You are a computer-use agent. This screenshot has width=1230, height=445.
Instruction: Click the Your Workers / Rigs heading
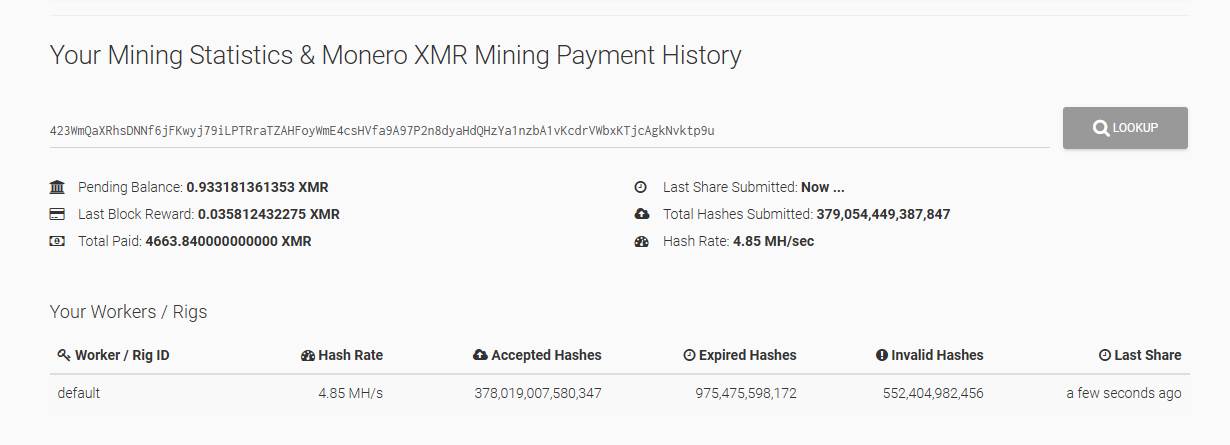coord(128,312)
